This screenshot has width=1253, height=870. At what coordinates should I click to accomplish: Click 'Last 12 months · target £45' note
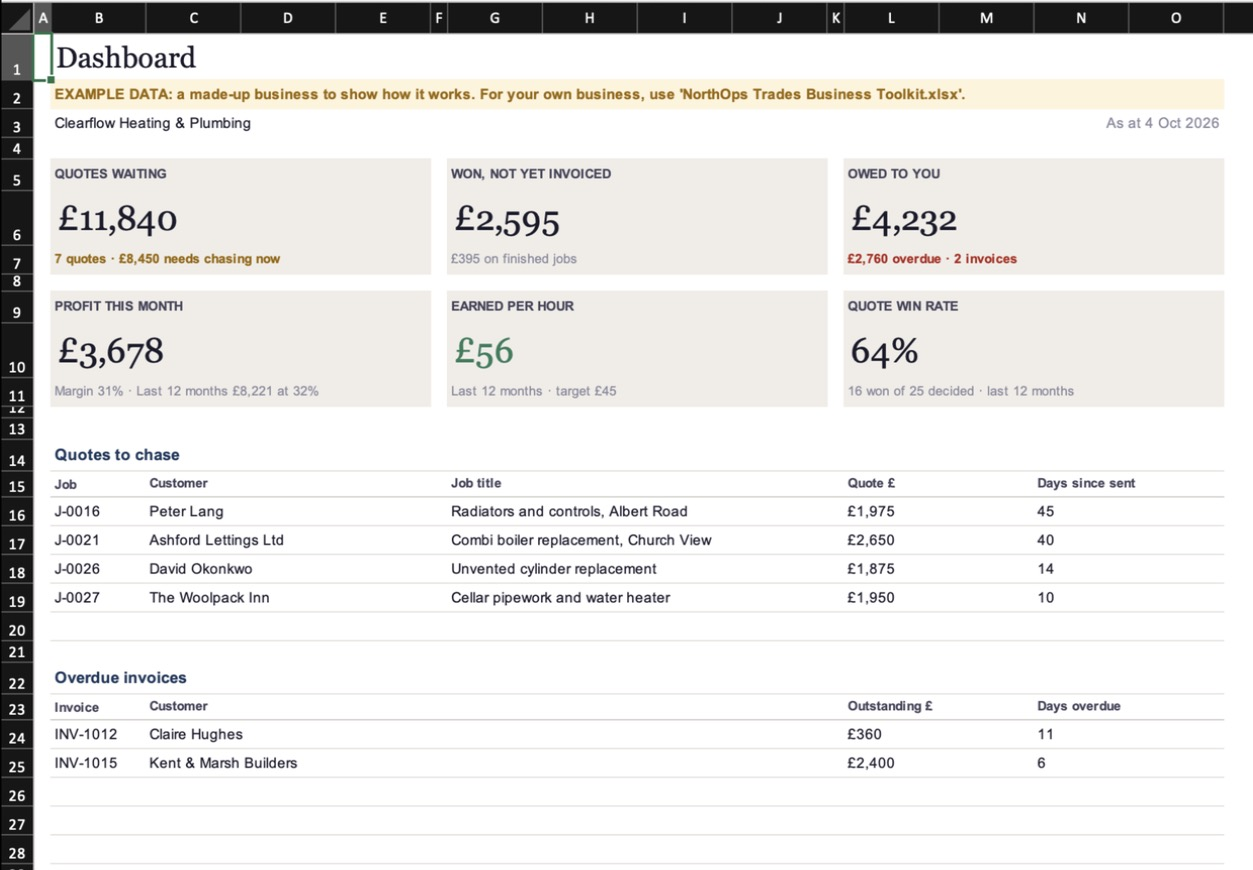(534, 391)
